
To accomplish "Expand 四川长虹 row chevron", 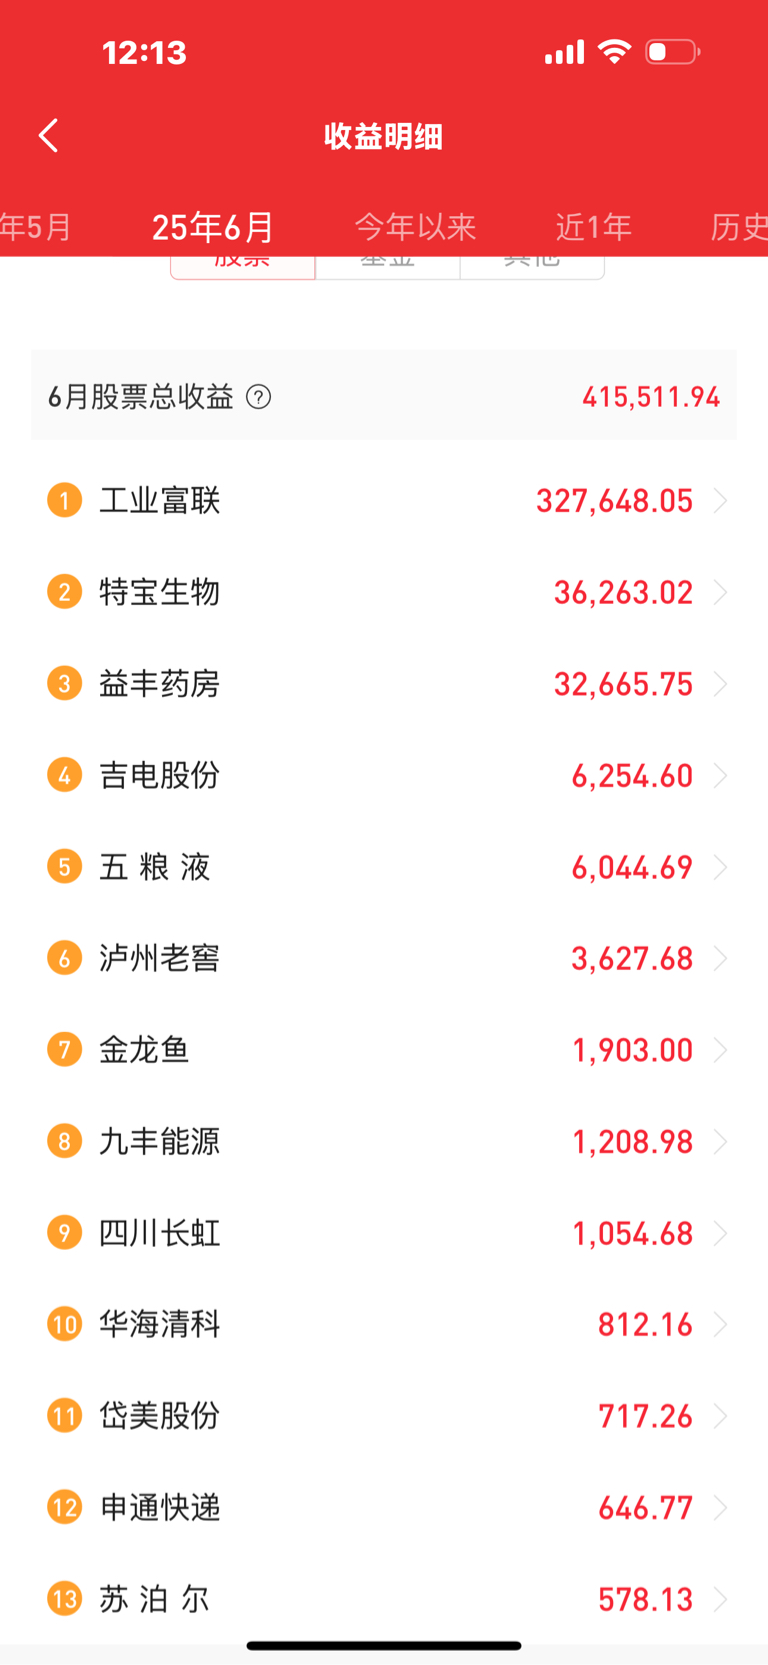I will (x=720, y=1233).
